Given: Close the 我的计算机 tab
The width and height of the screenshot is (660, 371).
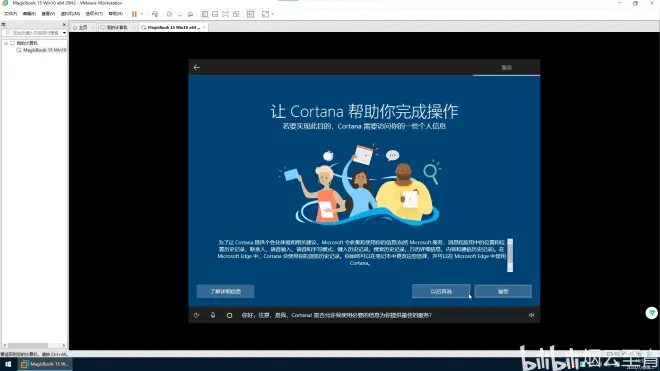Looking at the screenshot, I should [133, 27].
